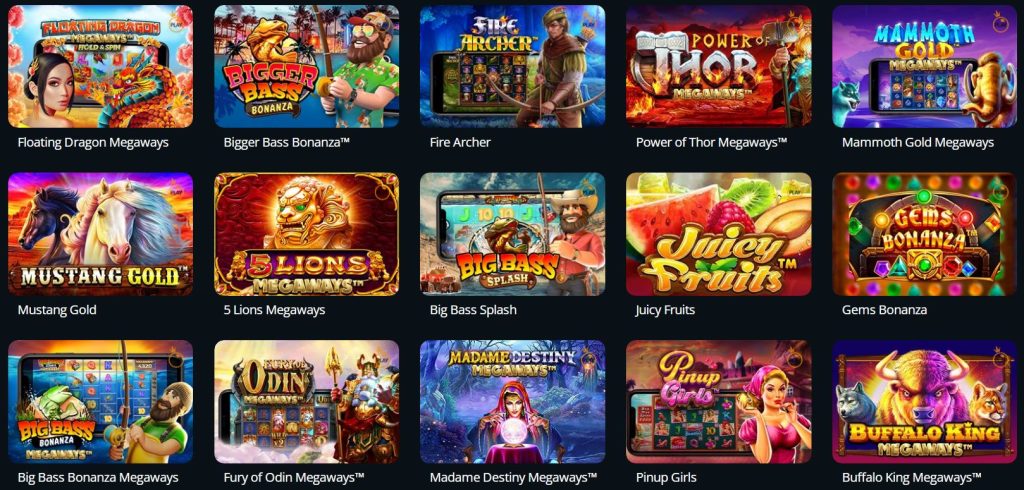Select Fury of Odin Megaways image
This screenshot has width=1024, height=490.
point(306,402)
